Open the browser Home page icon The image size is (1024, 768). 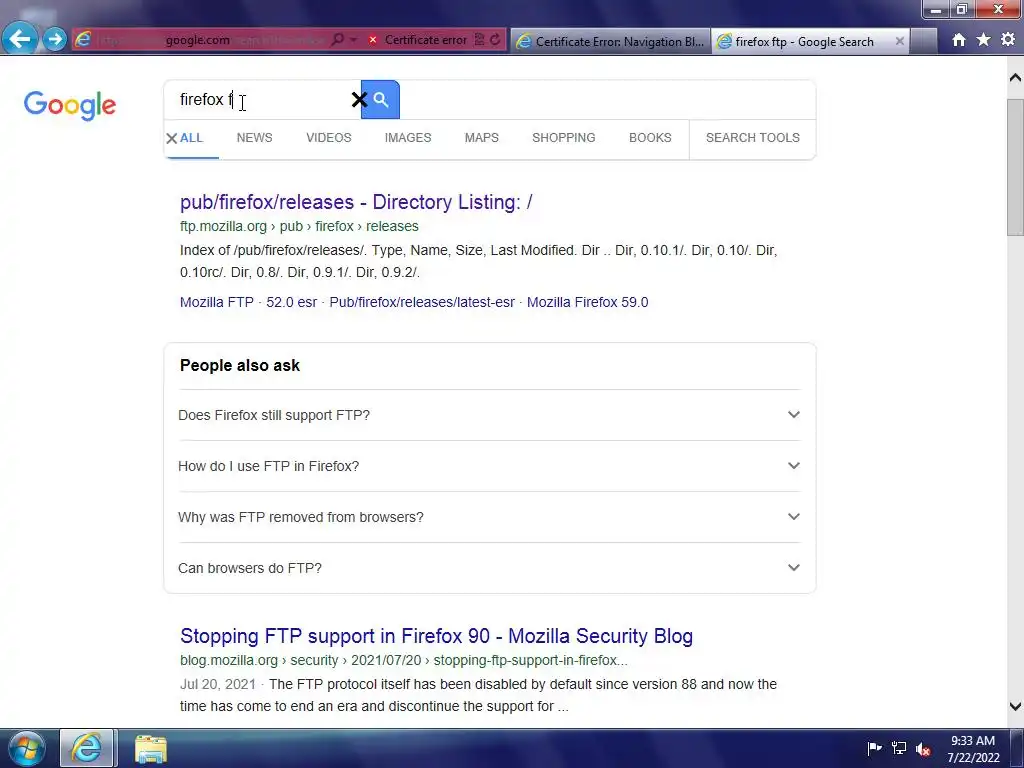tap(959, 40)
